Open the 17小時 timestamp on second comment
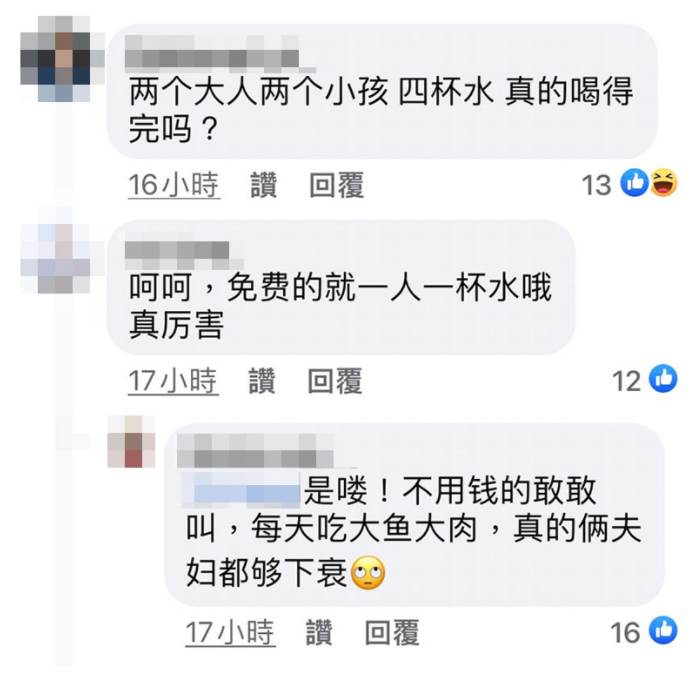This screenshot has height=679, width=691. coord(173,381)
